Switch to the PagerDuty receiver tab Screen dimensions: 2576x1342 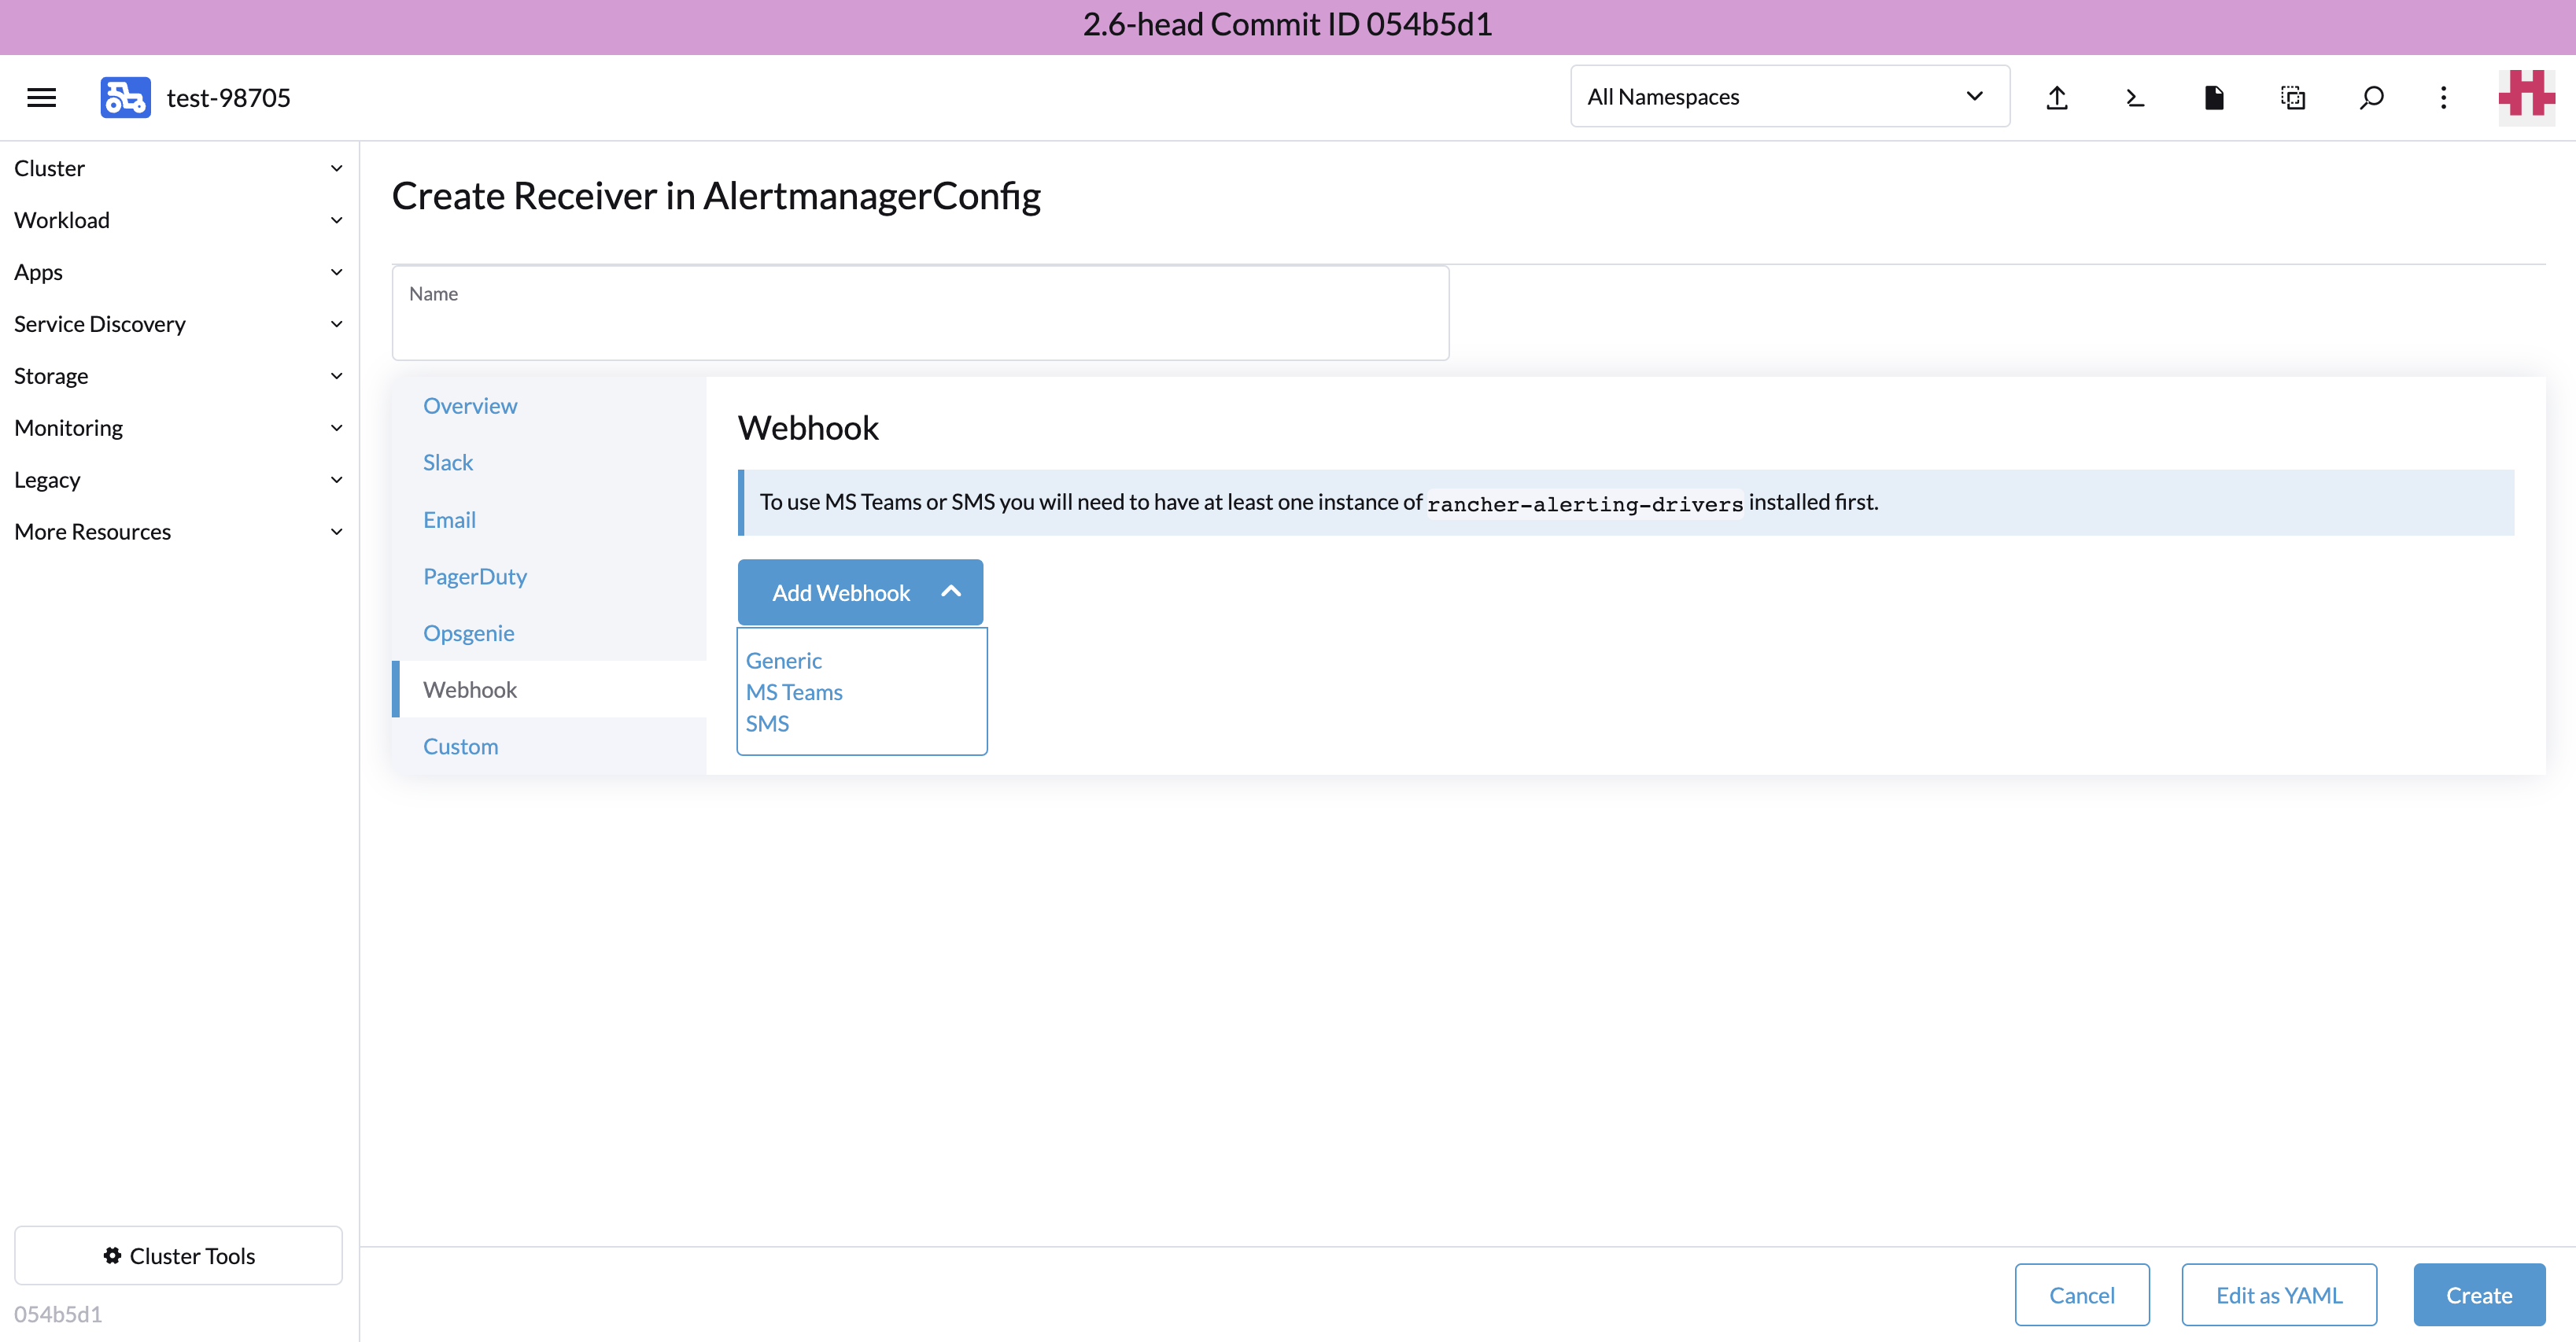pyautogui.click(x=475, y=576)
